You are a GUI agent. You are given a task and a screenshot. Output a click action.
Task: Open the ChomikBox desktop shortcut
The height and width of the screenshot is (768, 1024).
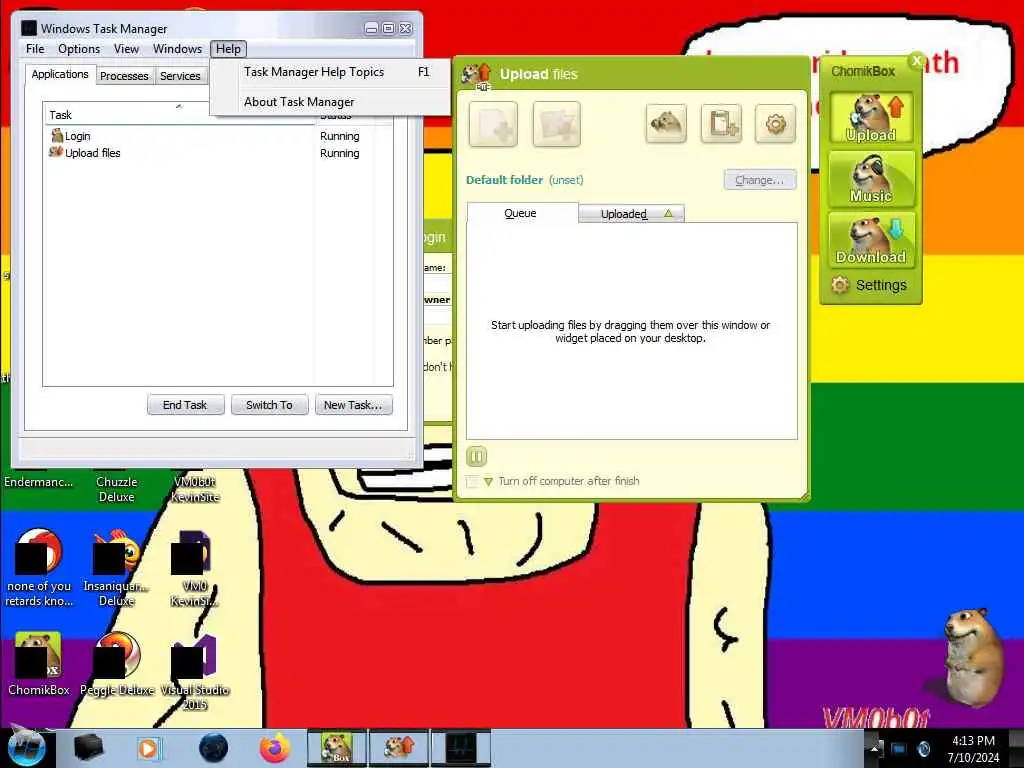tap(39, 665)
